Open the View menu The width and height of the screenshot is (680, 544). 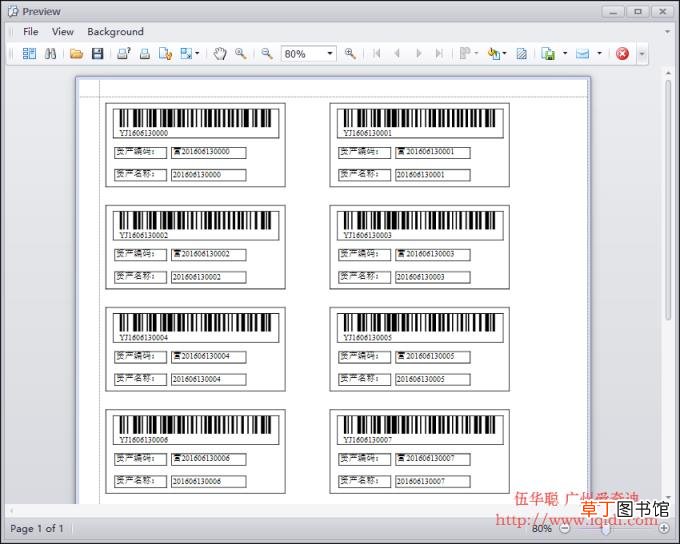(63, 32)
